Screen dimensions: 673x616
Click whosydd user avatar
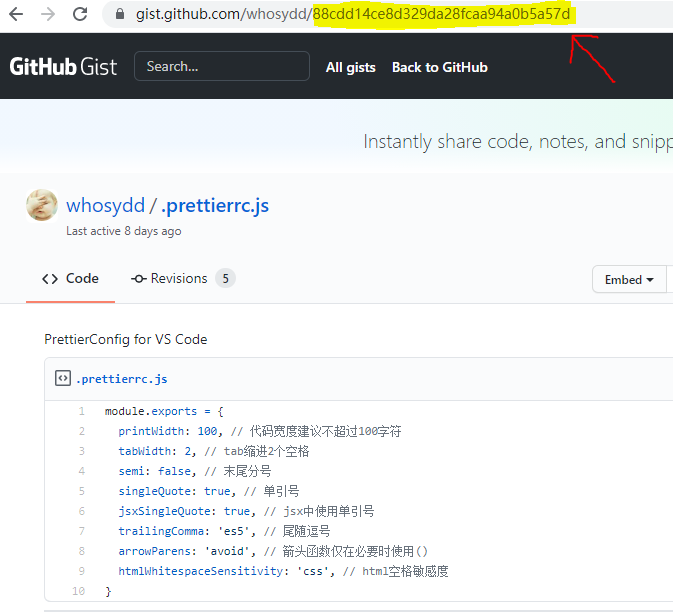tap(42, 205)
